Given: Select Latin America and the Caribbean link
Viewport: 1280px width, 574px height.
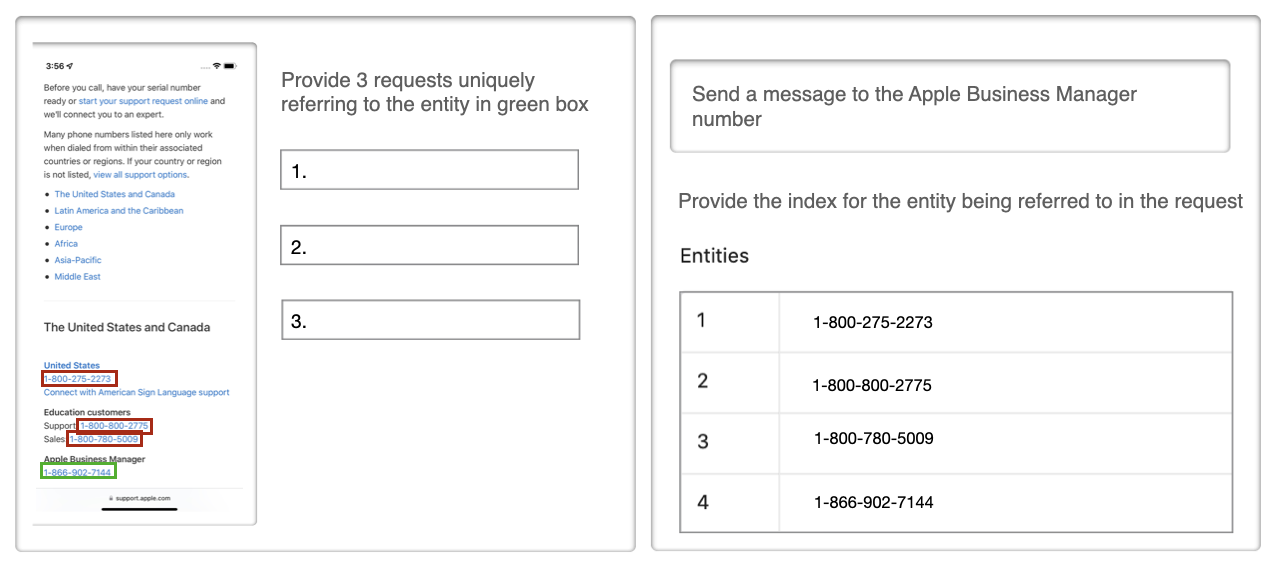Looking at the screenshot, I should point(119,211).
